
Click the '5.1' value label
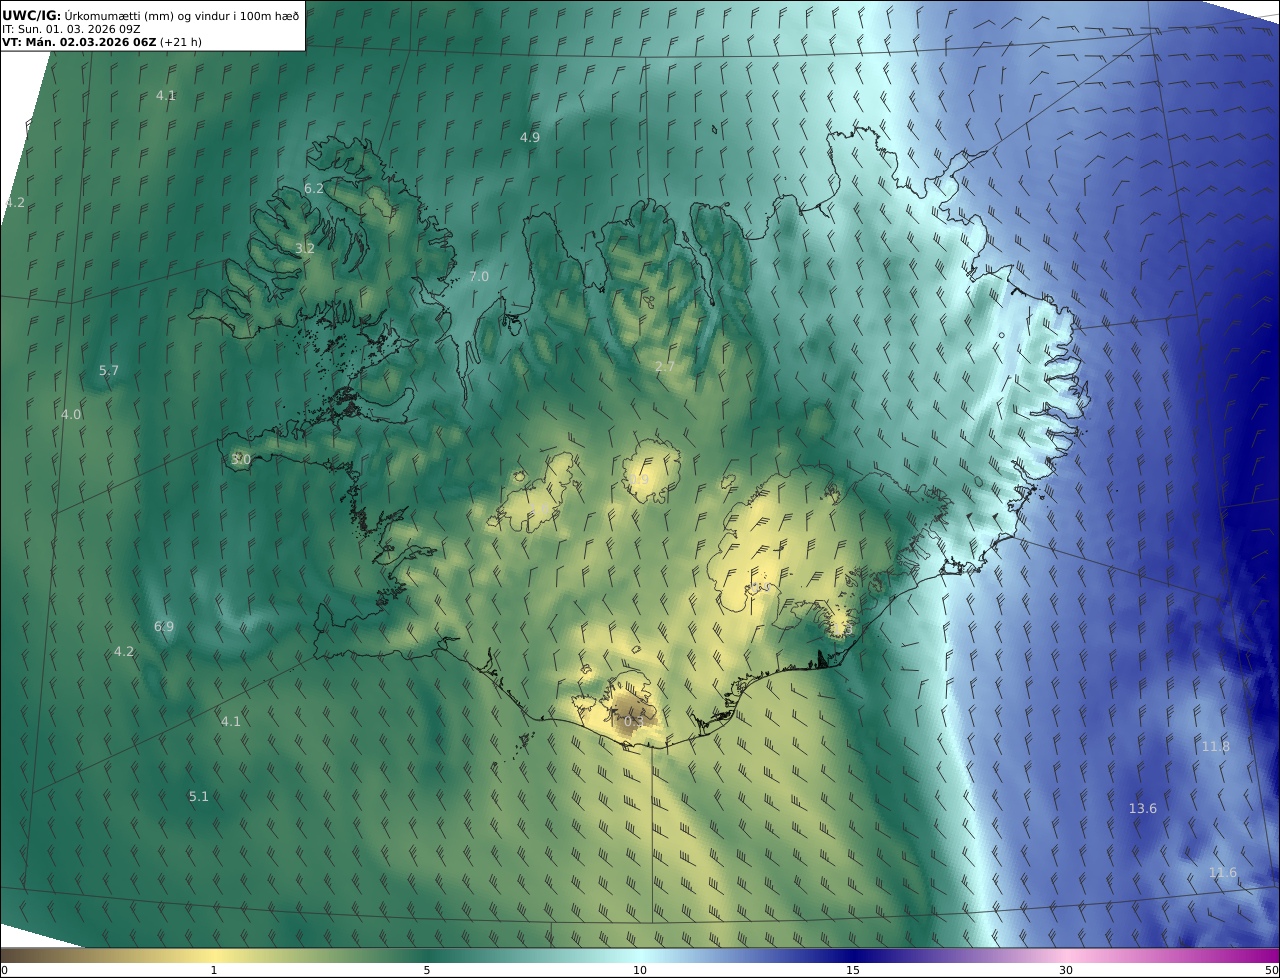(x=199, y=796)
